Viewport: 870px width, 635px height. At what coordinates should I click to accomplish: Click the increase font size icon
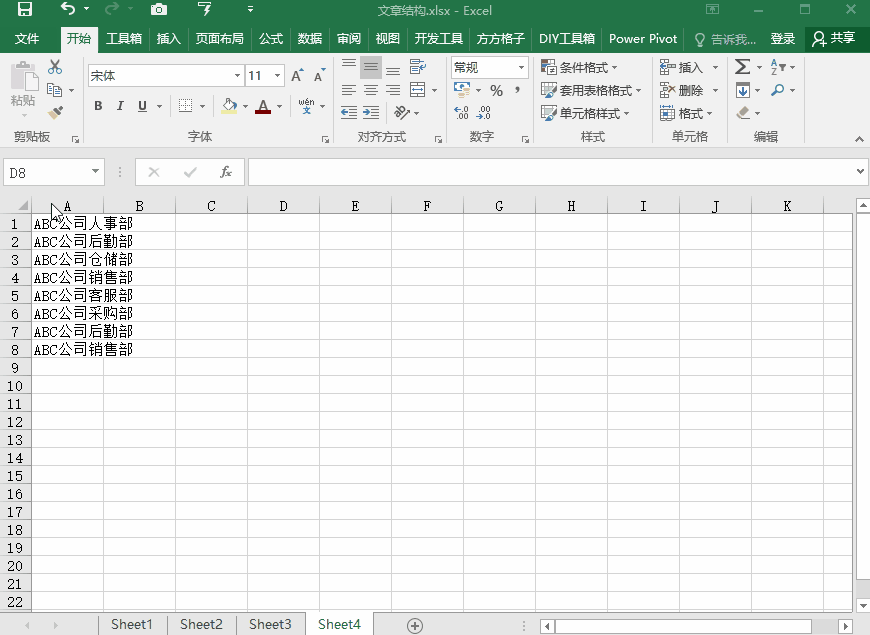click(x=297, y=76)
